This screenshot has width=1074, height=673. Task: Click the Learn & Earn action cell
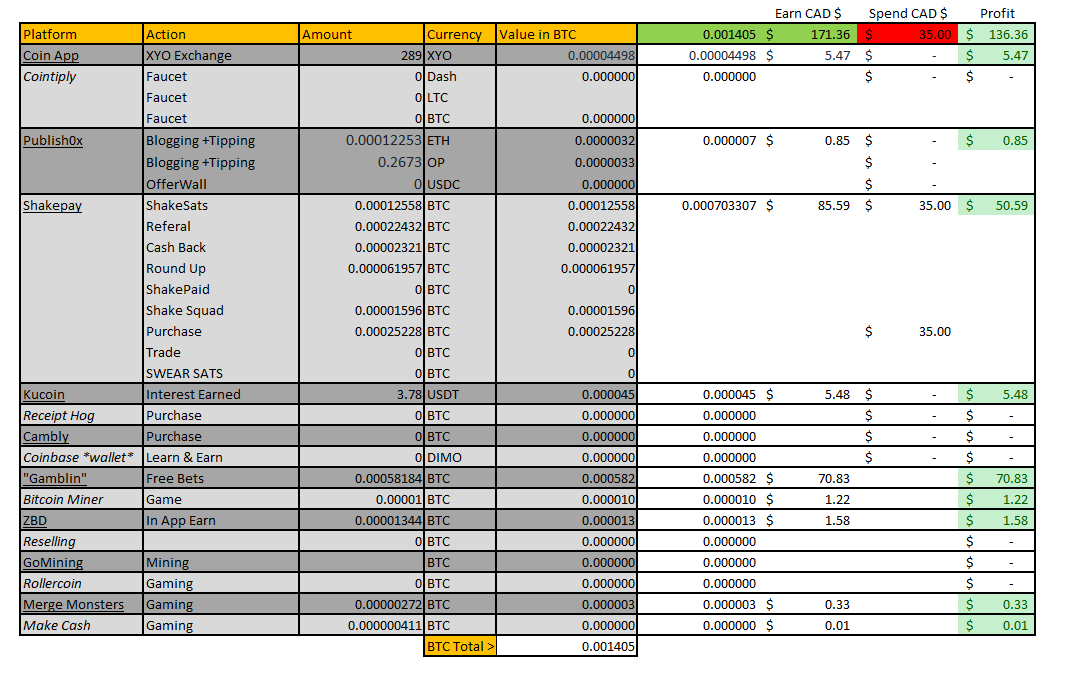point(221,457)
